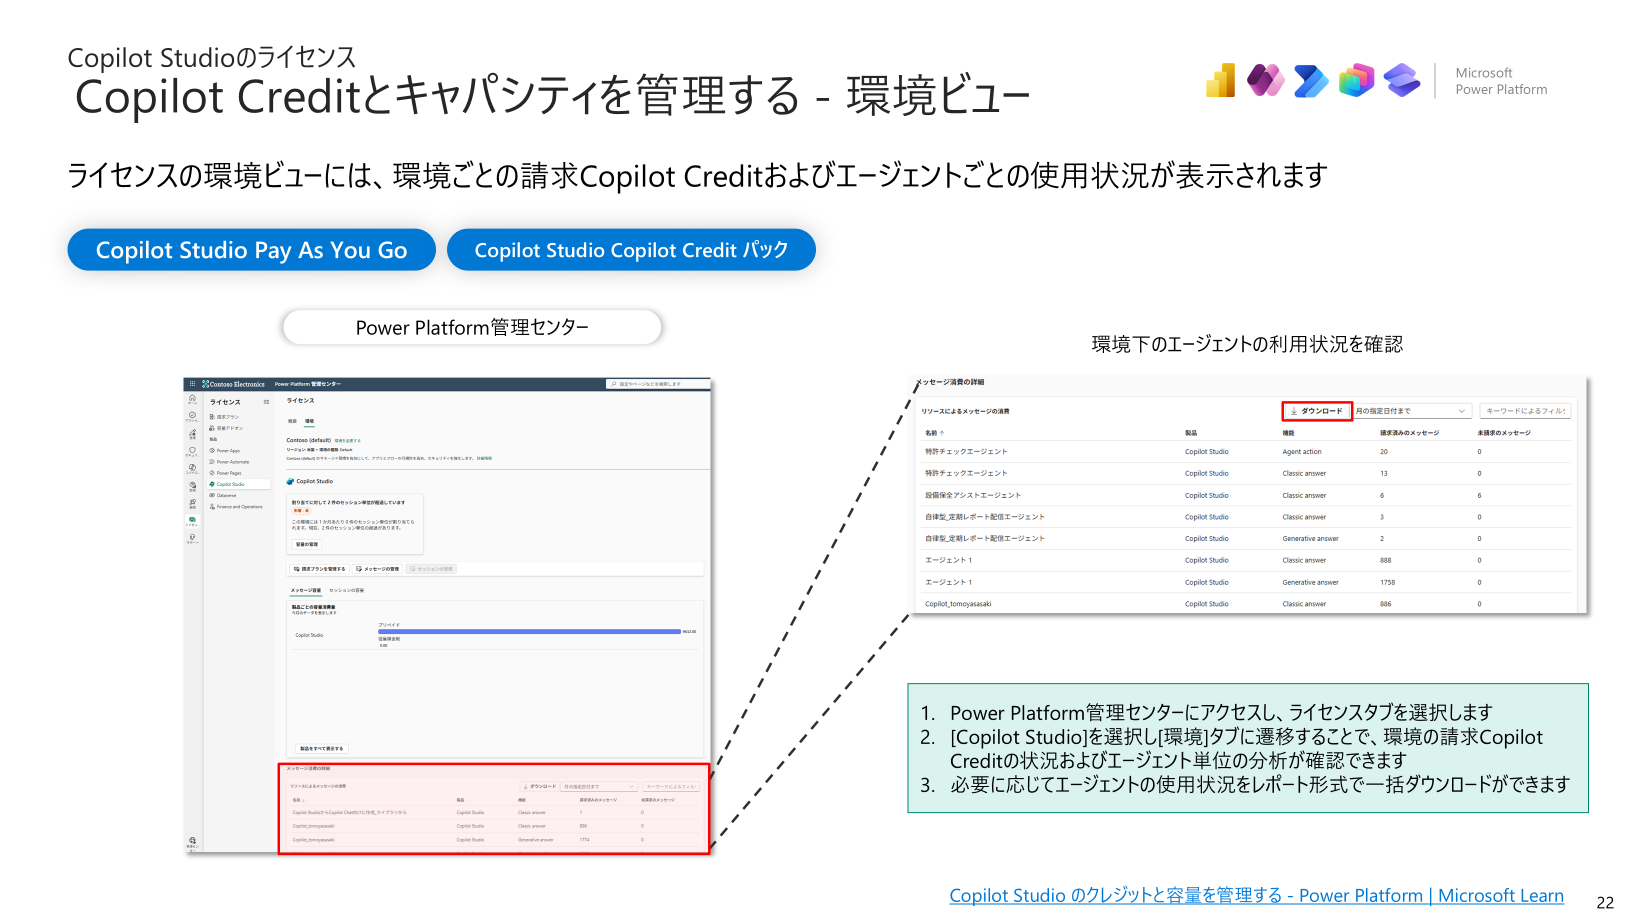Open the Microsoft Learn link at slide bottom
Image resolution: width=1632 pixels, height=918 pixels.
(x=1256, y=896)
